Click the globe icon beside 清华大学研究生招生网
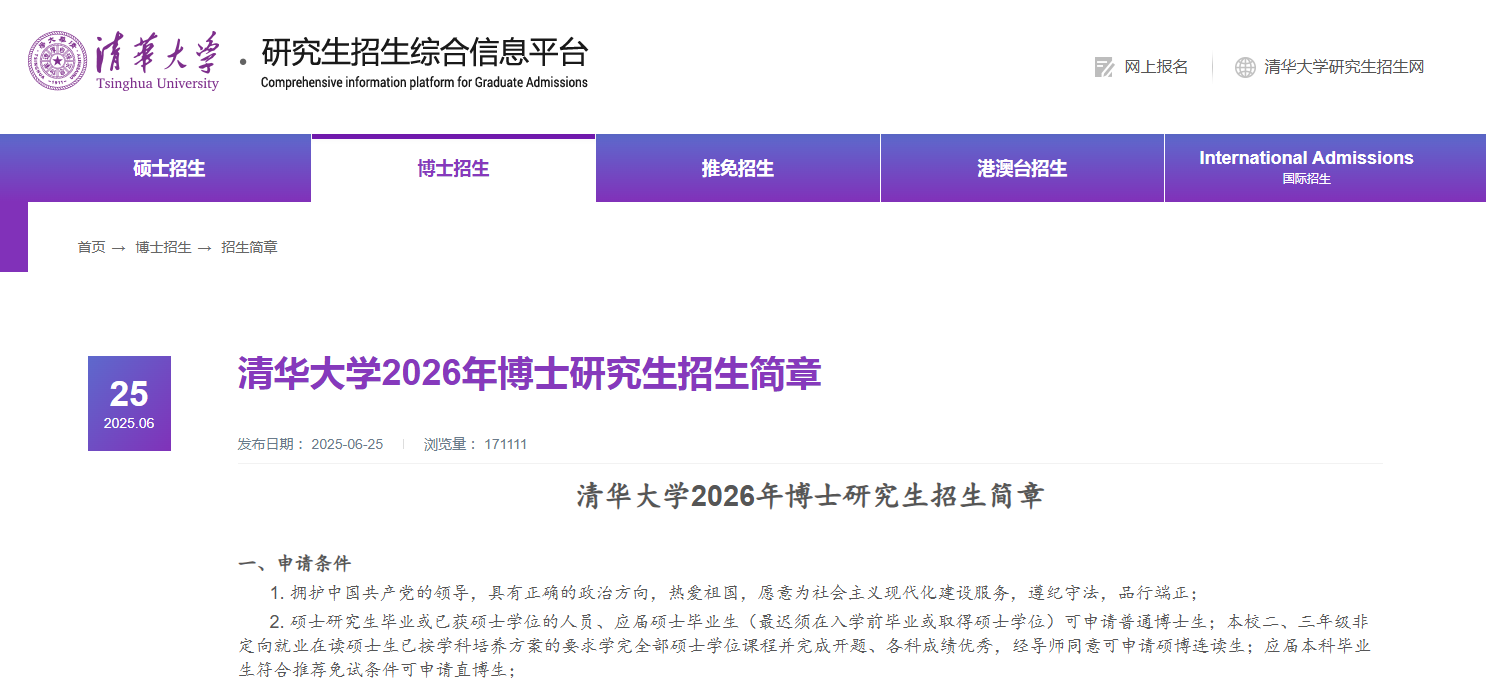This screenshot has width=1486, height=681. point(1245,67)
